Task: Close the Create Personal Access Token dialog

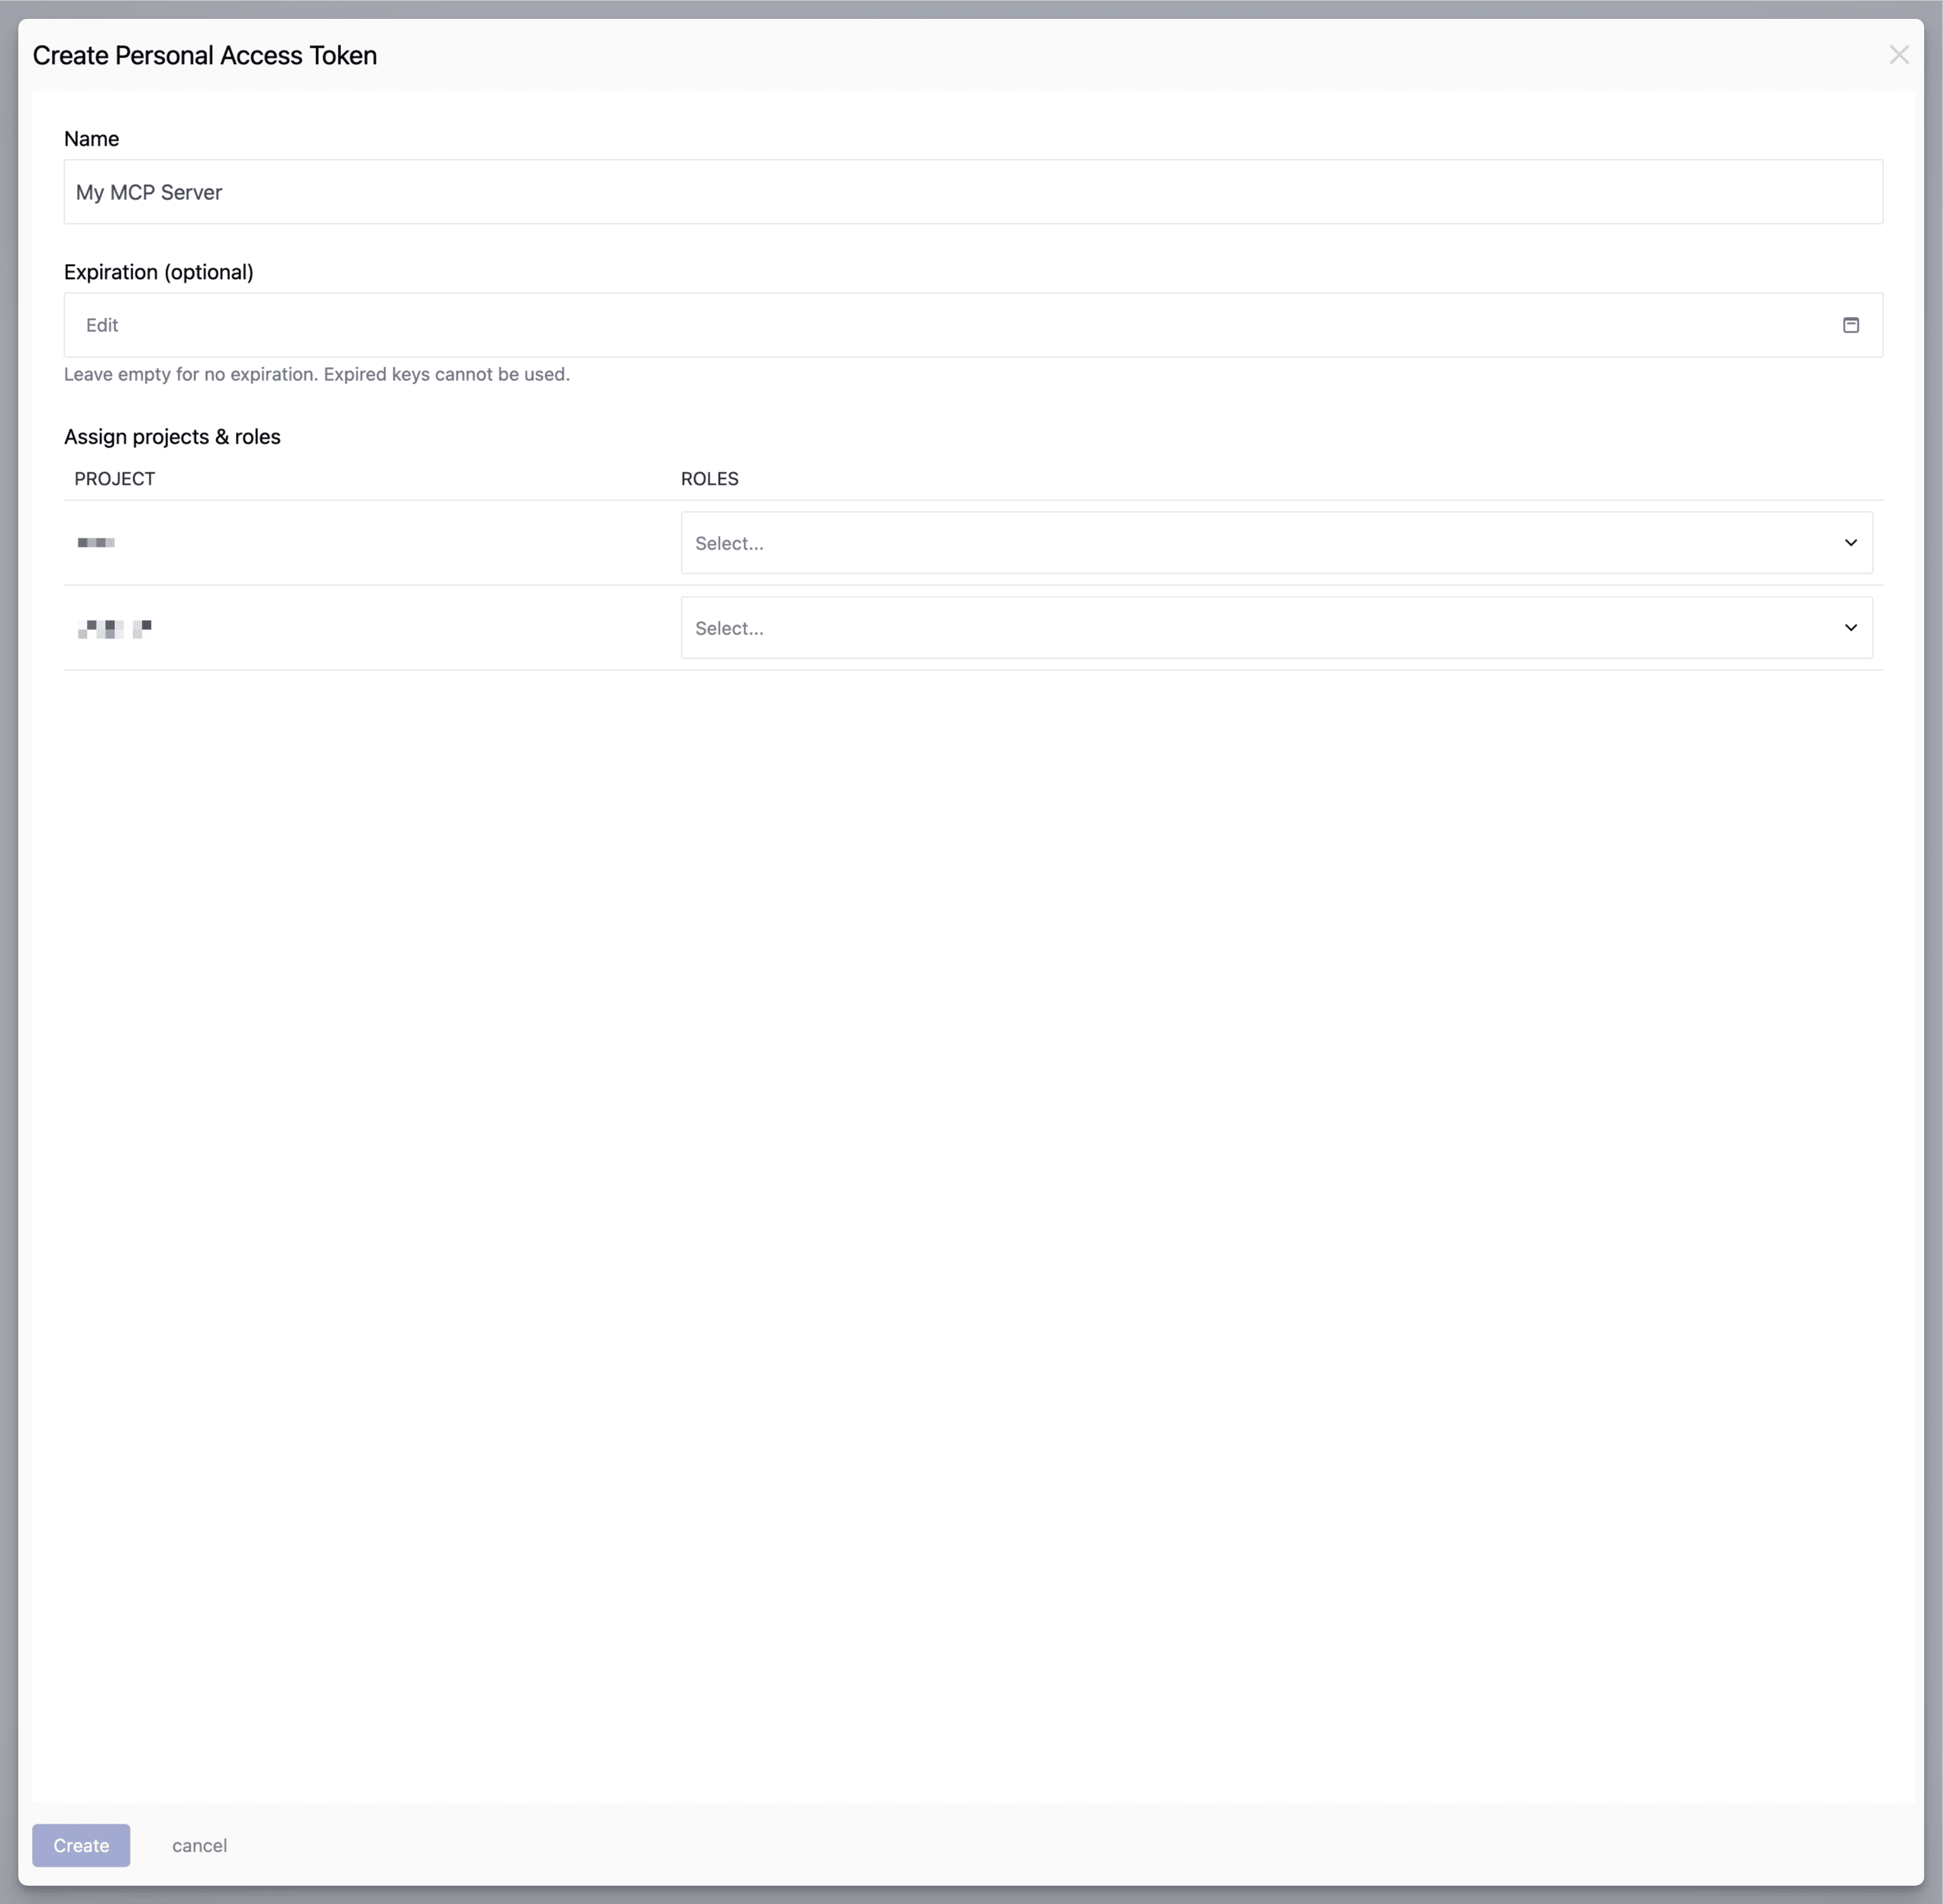Action: pyautogui.click(x=1898, y=55)
